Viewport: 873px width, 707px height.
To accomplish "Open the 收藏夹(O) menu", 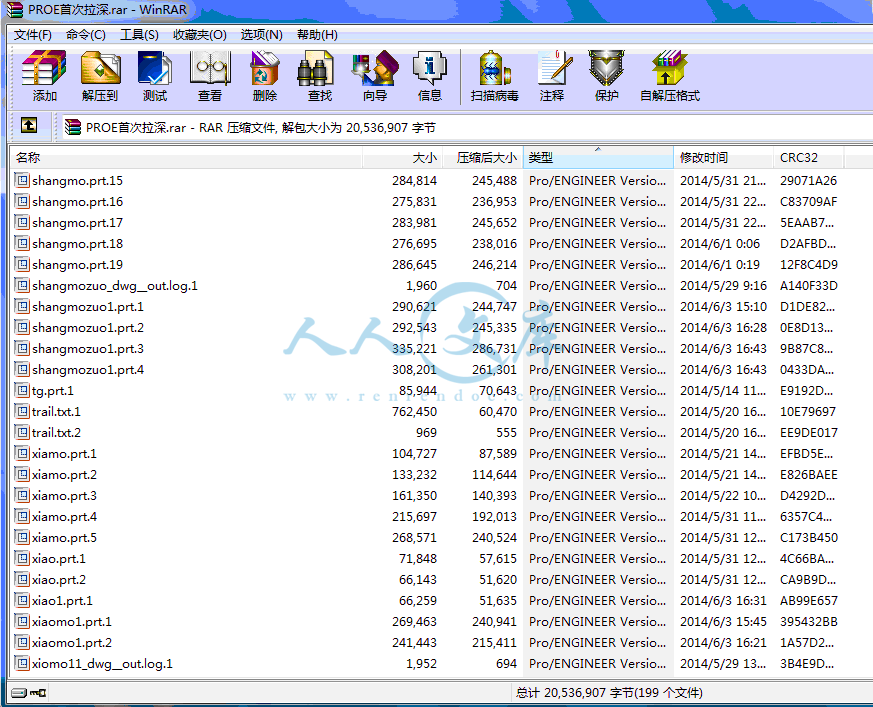I will point(199,35).
